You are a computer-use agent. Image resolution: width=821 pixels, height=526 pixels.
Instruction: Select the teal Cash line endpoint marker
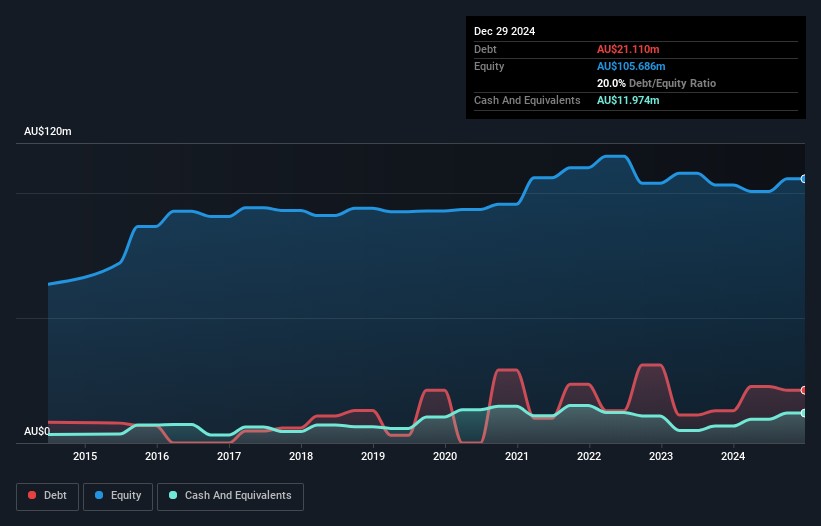[x=804, y=413]
